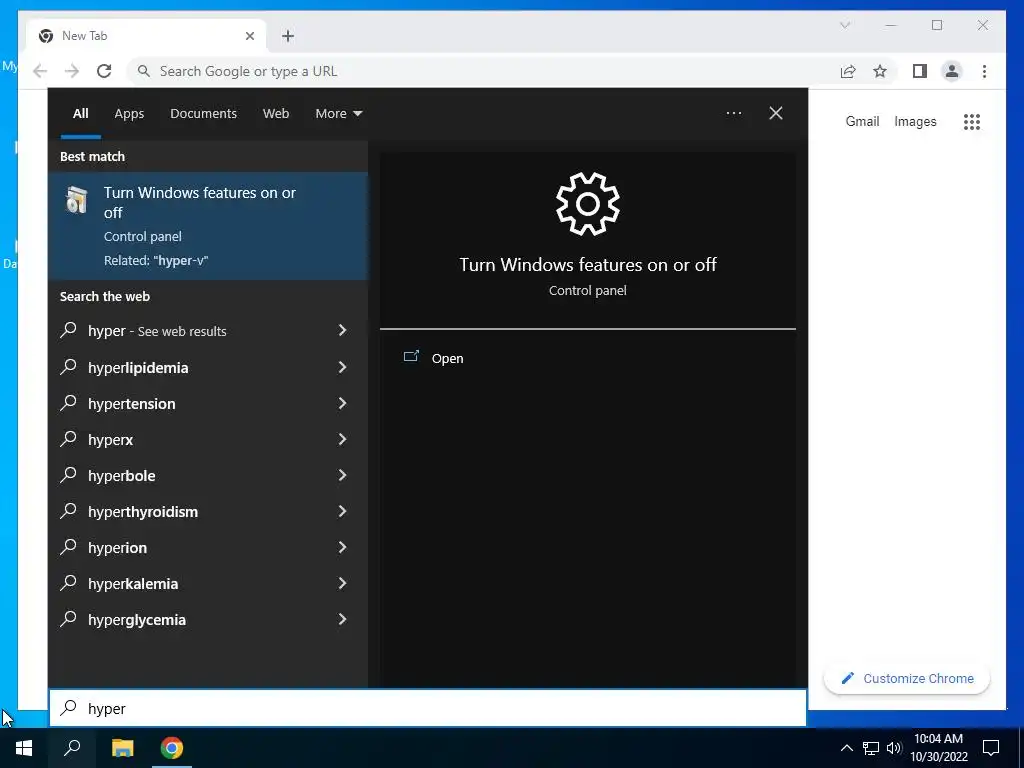The image size is (1024, 768).
Task: Select the hyper See web results row
Action: point(208,330)
